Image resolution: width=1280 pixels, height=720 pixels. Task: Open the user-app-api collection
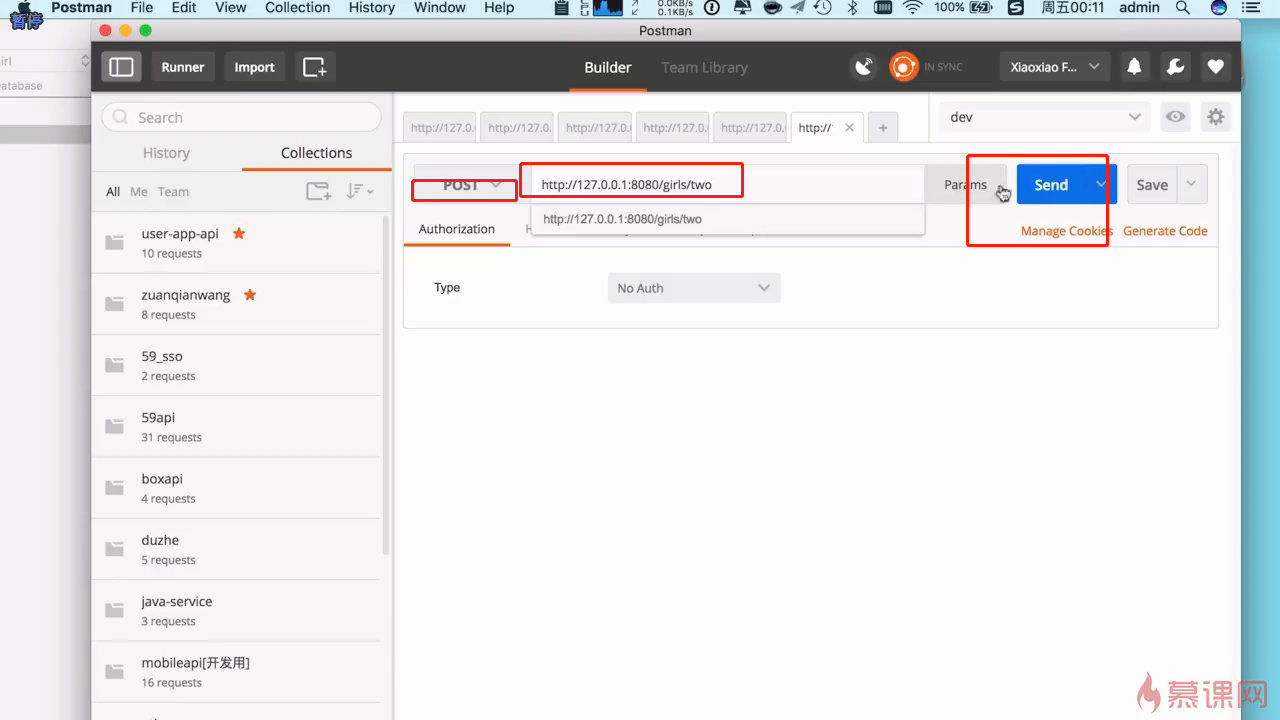(x=236, y=242)
